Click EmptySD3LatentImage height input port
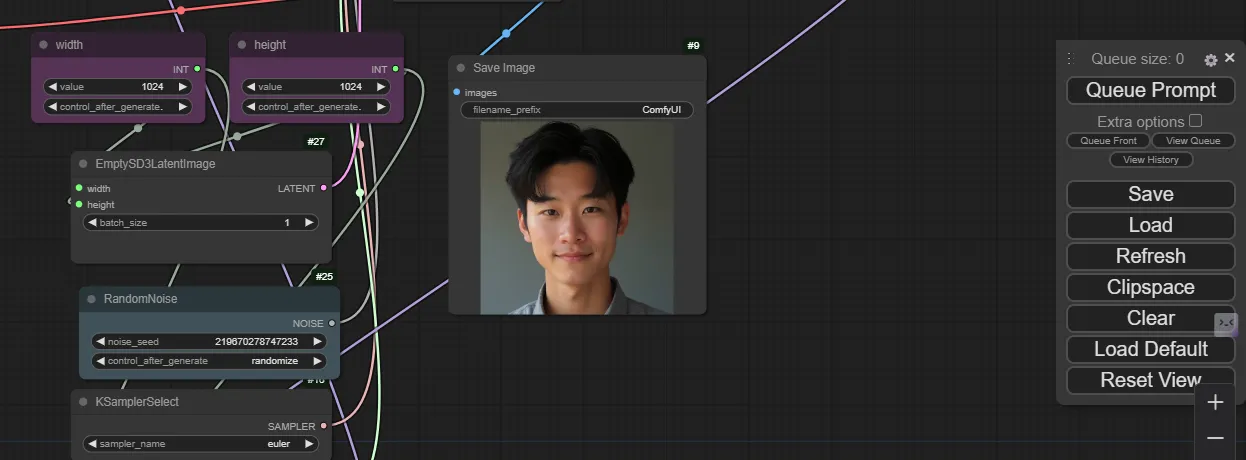1246x460 pixels. point(79,204)
